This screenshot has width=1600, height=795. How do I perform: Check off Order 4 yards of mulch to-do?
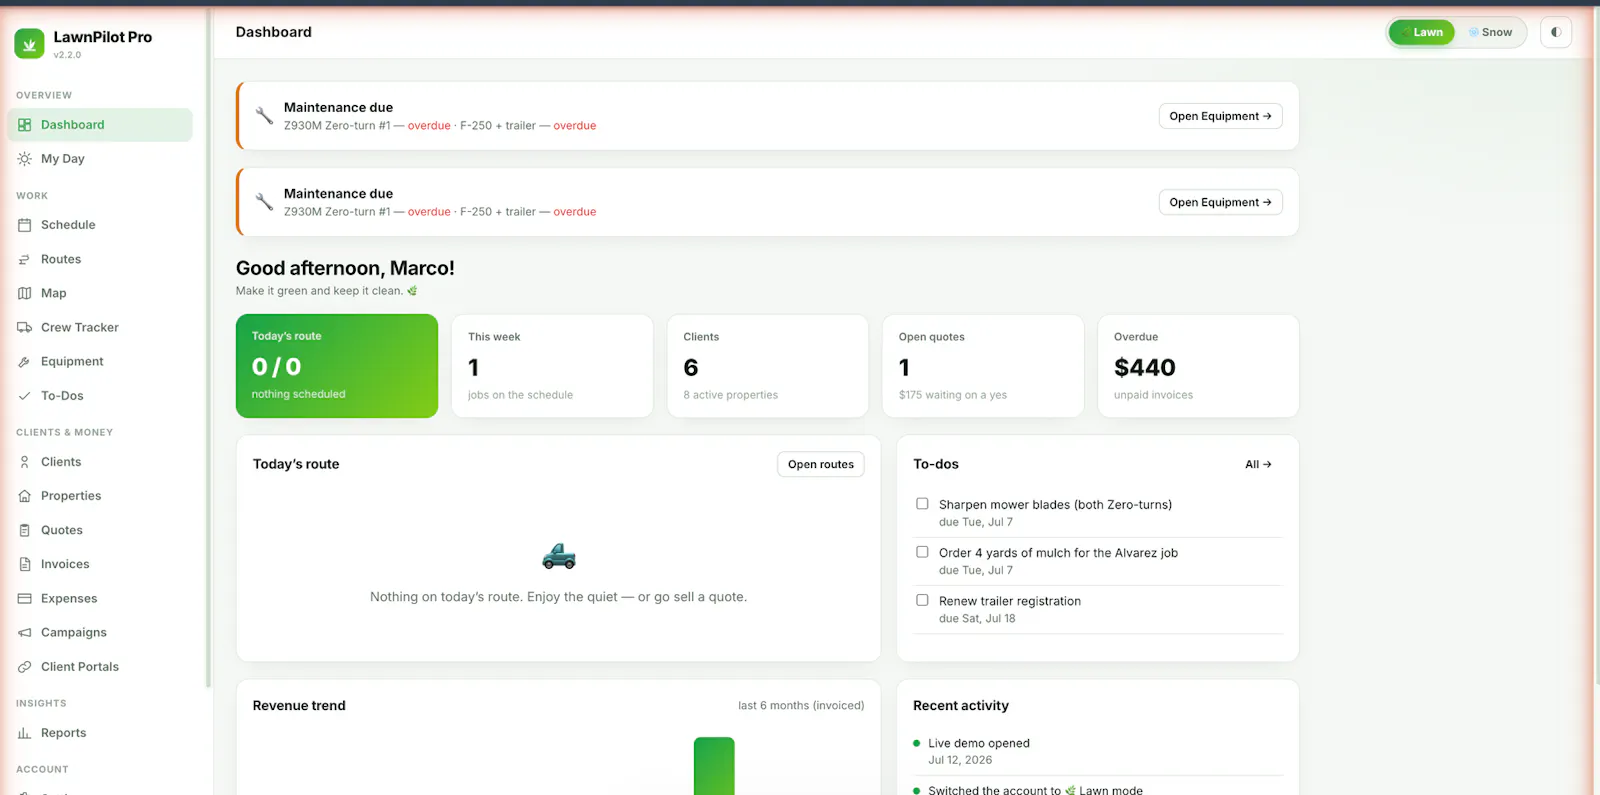922,552
